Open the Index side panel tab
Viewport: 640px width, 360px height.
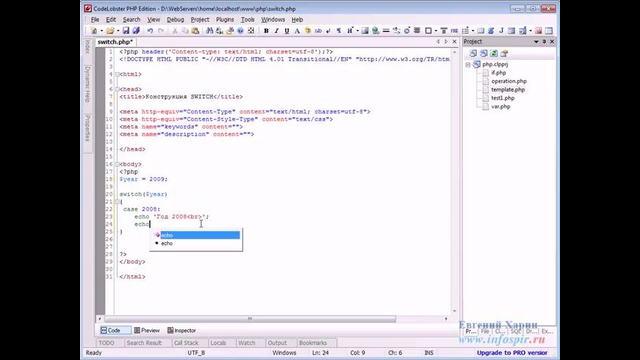click(87, 47)
